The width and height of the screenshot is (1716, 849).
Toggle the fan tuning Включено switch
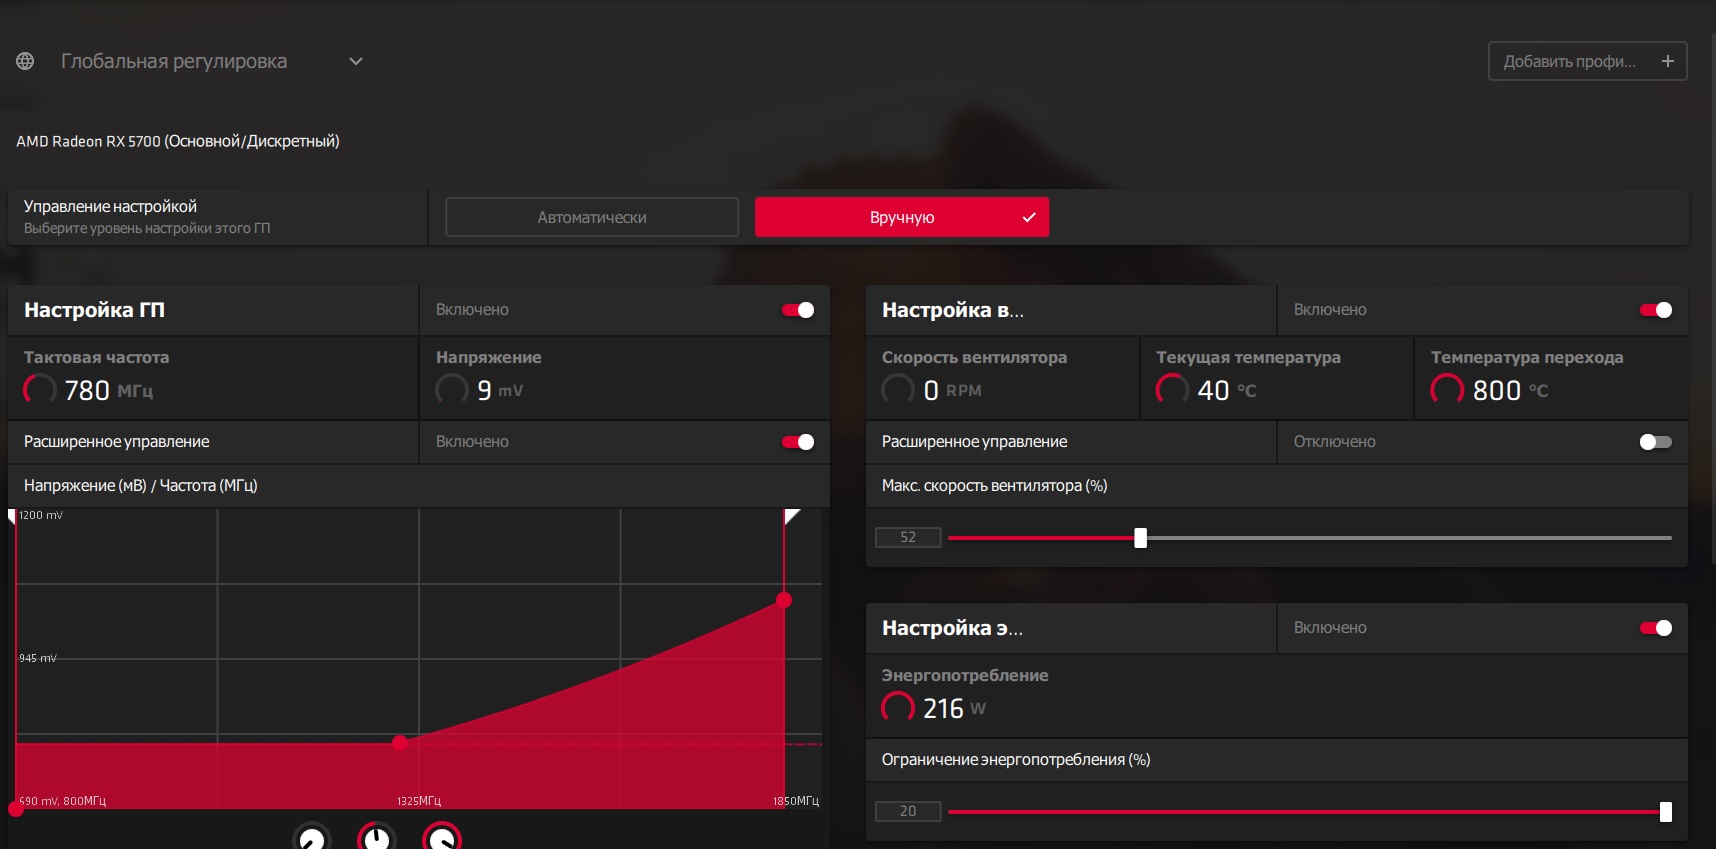1656,310
